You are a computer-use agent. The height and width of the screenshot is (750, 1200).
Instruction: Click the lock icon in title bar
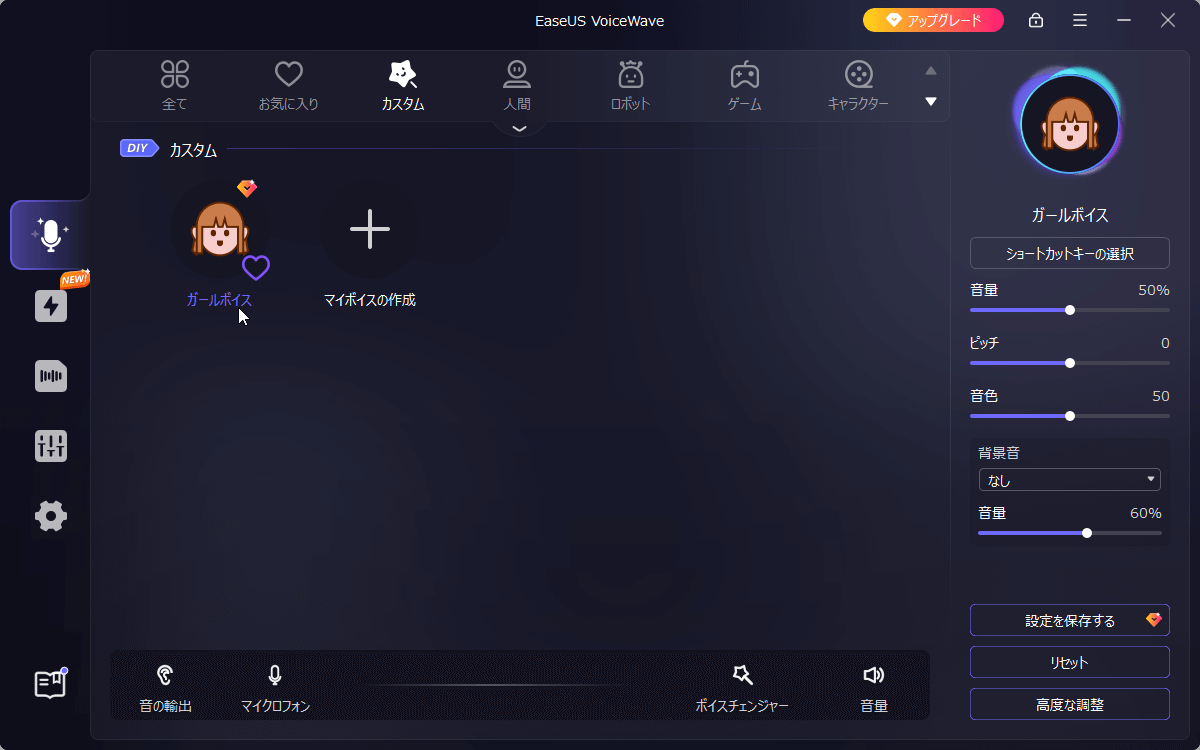tap(1036, 21)
